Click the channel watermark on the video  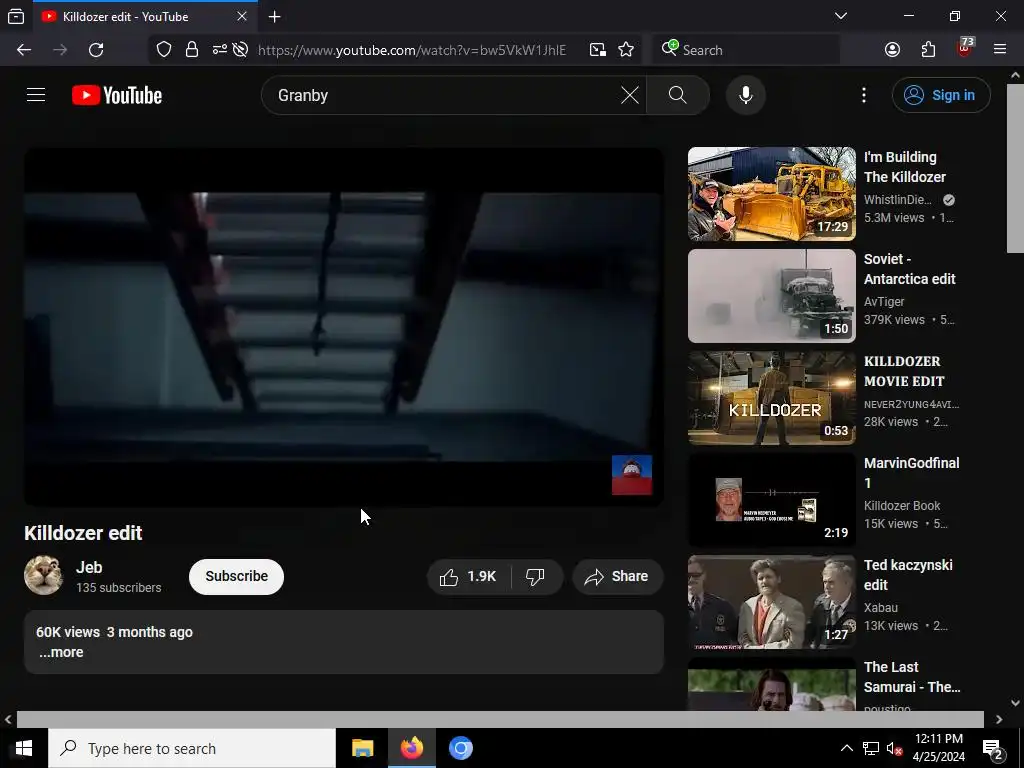pyautogui.click(x=632, y=475)
